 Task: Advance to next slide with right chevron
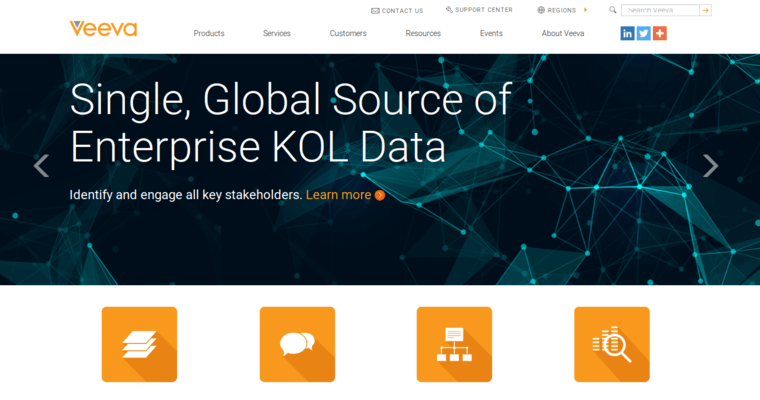point(710,166)
